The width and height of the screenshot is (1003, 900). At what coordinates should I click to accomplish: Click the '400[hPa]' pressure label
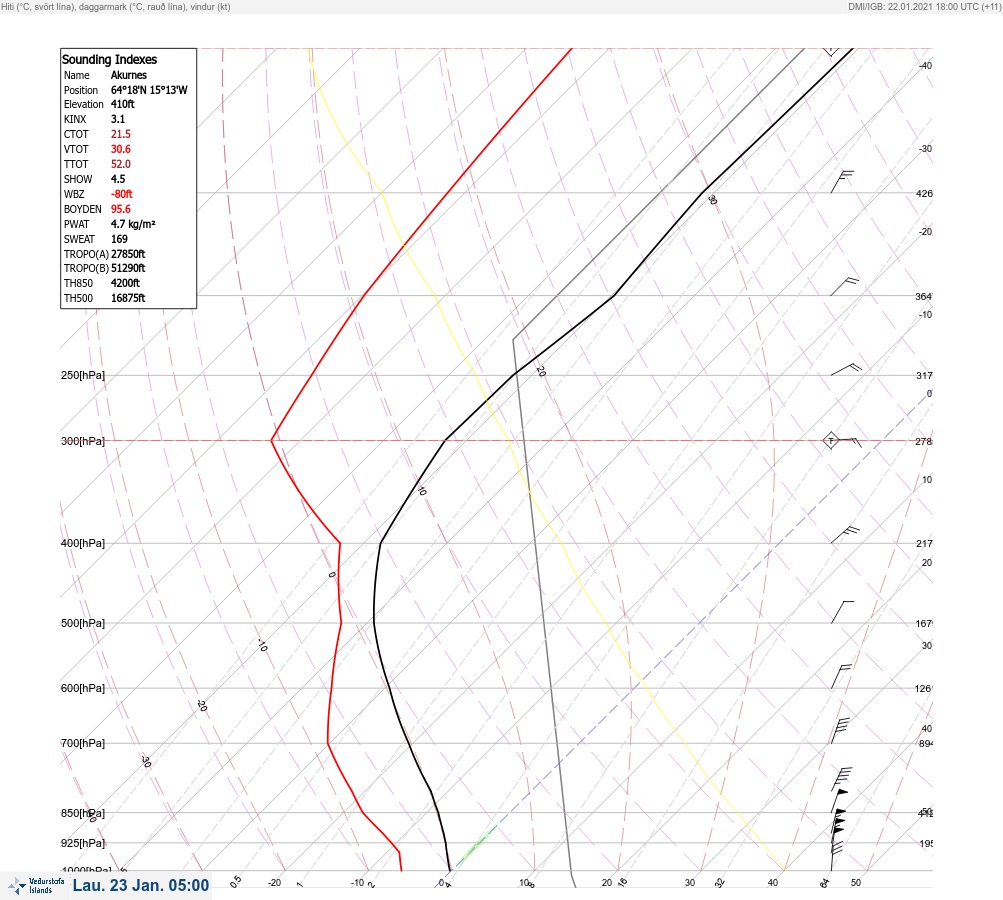[x=83, y=544]
